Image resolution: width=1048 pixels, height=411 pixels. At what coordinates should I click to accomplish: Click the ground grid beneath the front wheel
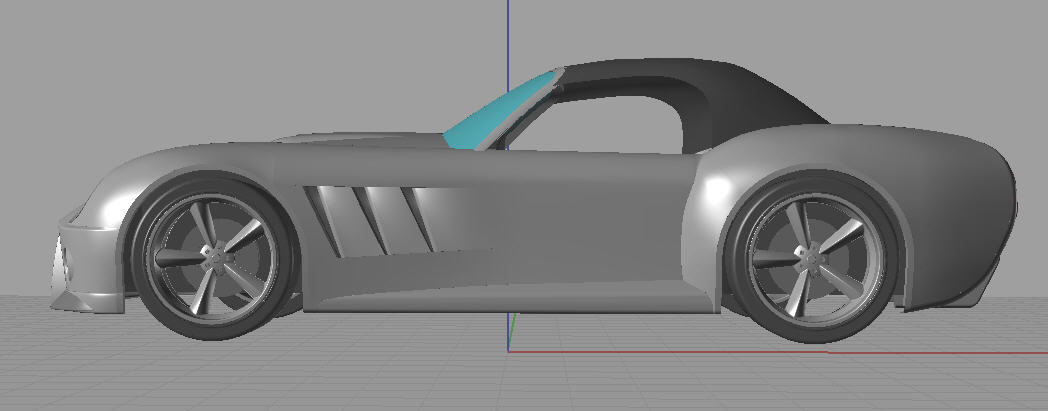212,370
